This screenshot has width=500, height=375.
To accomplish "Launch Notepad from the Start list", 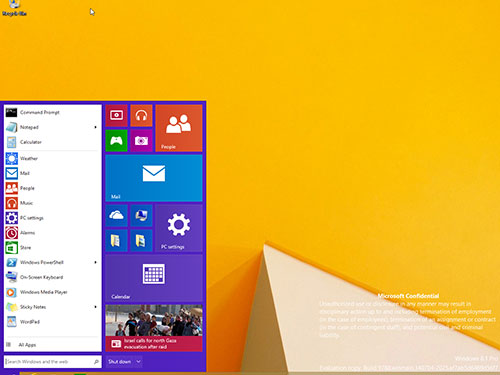I will point(53,127).
